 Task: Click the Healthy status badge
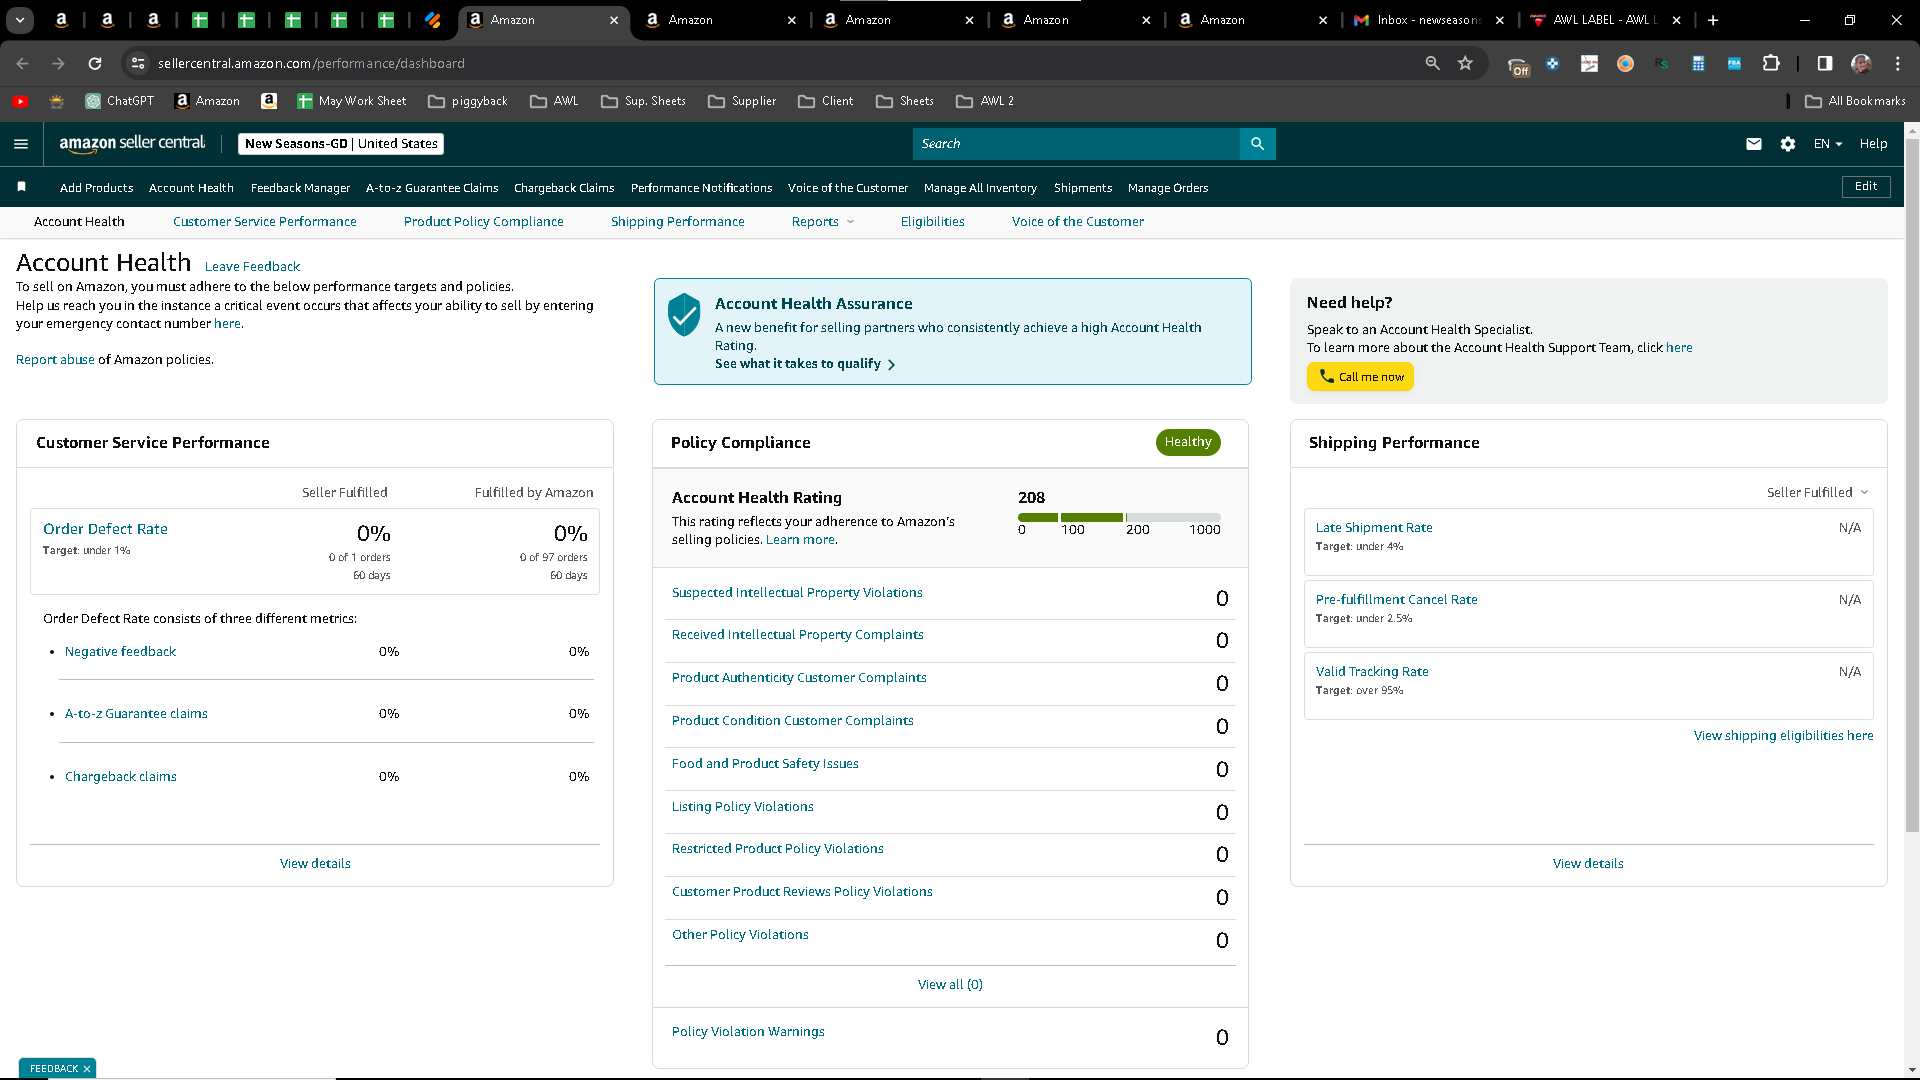pyautogui.click(x=1188, y=442)
